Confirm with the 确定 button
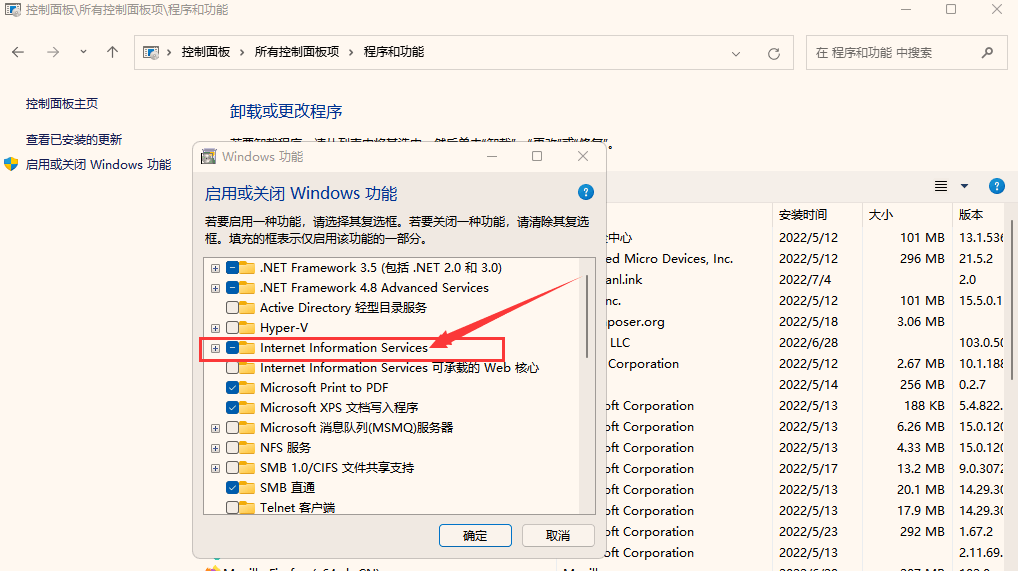This screenshot has height=571, width=1018. 475,536
